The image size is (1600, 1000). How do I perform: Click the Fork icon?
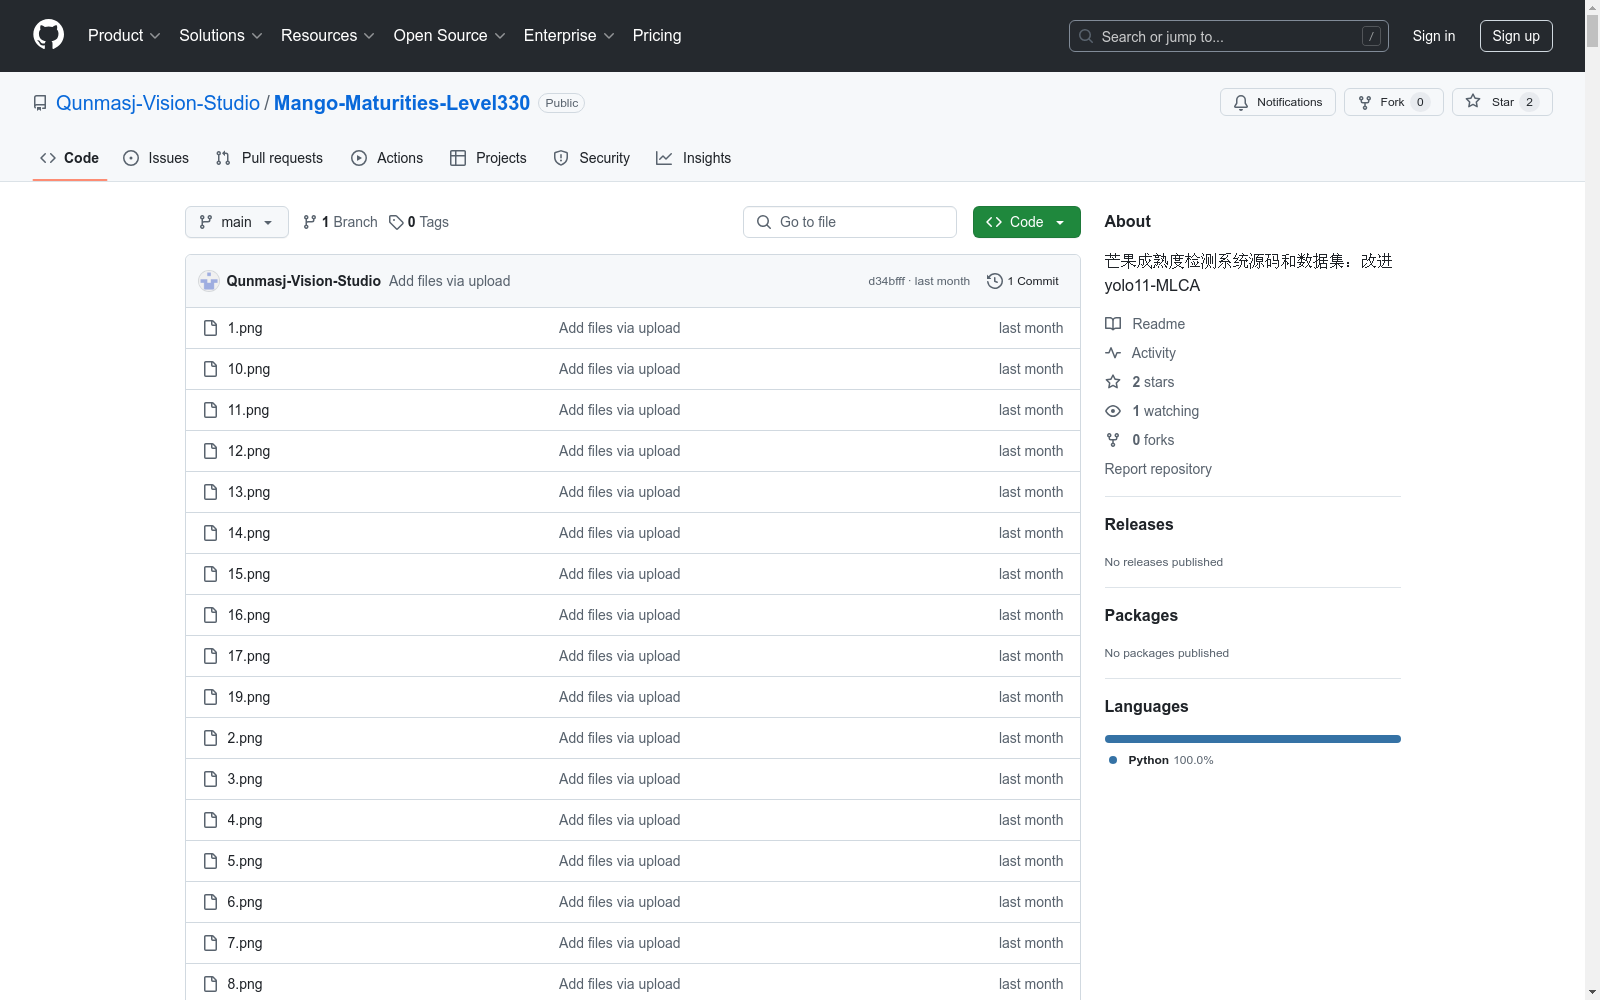pyautogui.click(x=1365, y=102)
